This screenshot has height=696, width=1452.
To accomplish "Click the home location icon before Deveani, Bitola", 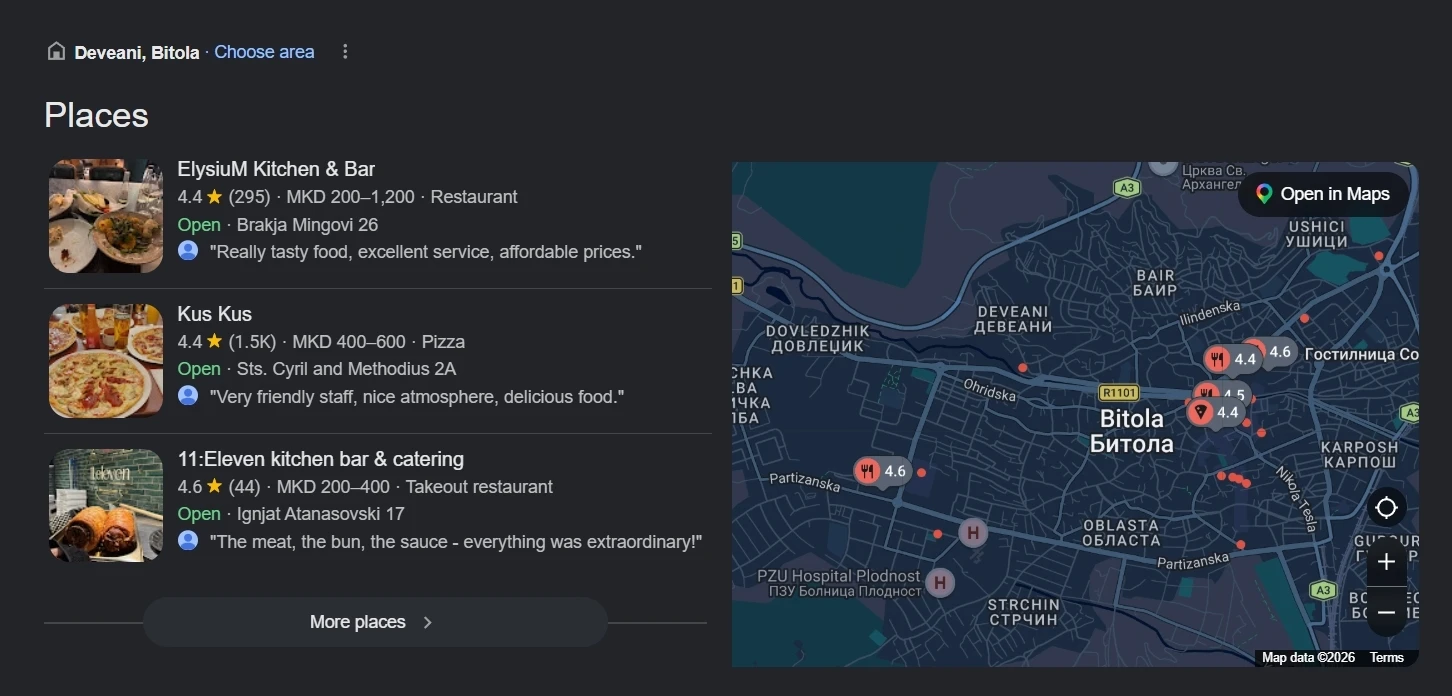I will 56,51.
